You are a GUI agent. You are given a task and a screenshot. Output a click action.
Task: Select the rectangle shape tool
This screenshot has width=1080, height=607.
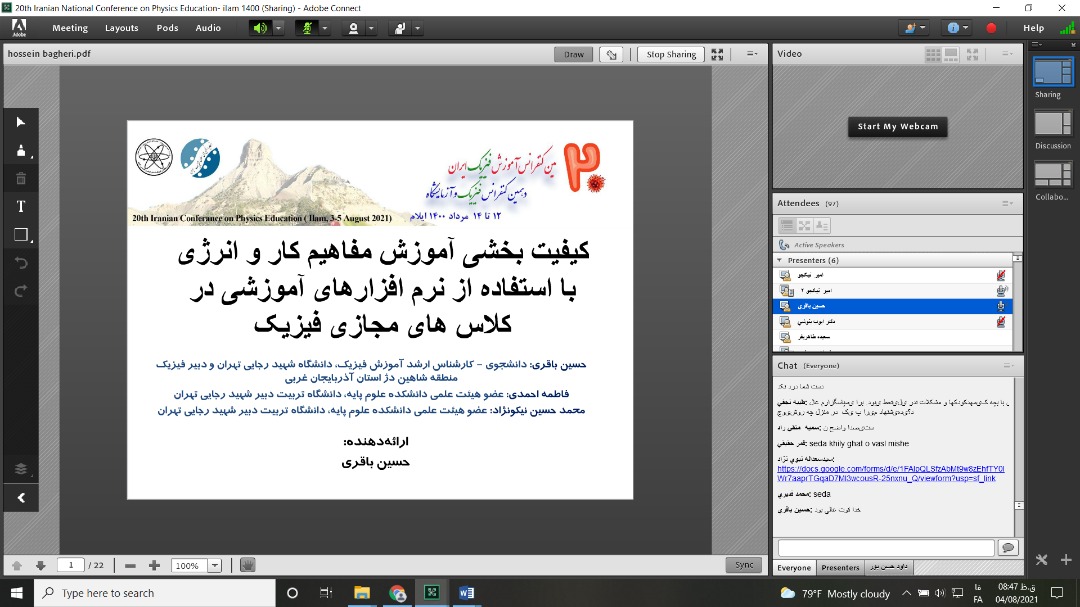[21, 235]
